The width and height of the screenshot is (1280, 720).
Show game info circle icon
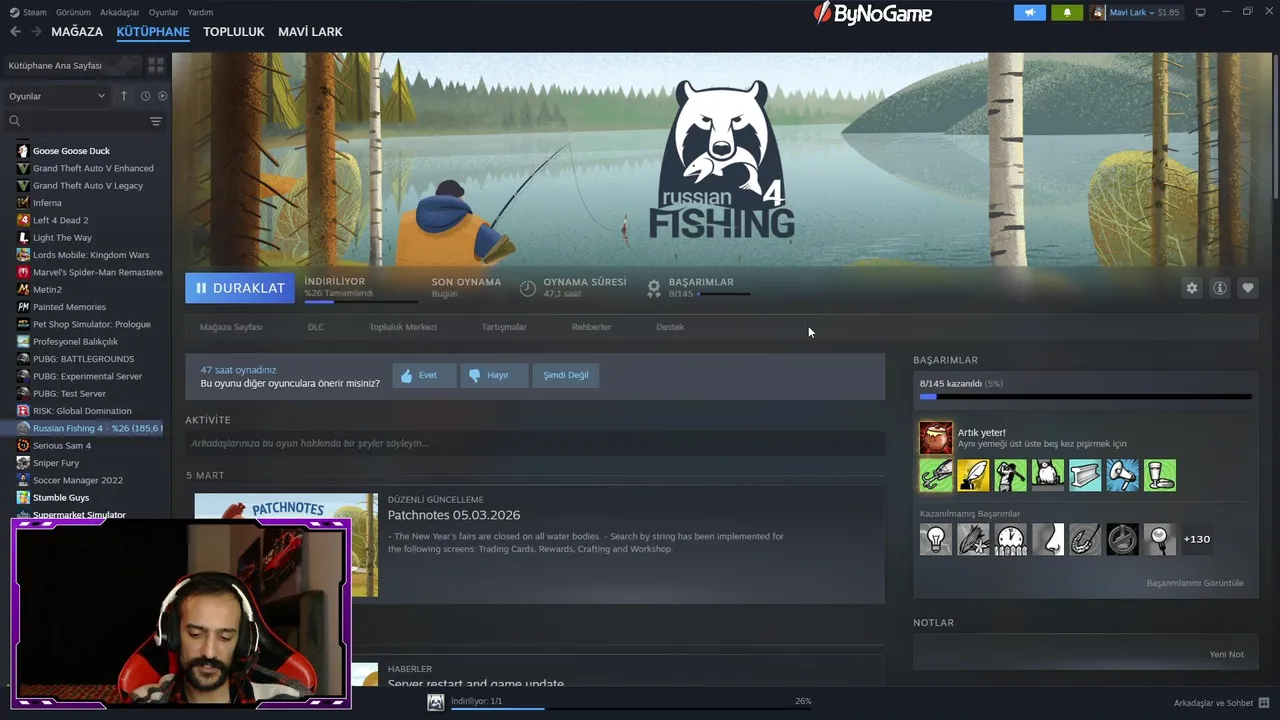click(1220, 288)
